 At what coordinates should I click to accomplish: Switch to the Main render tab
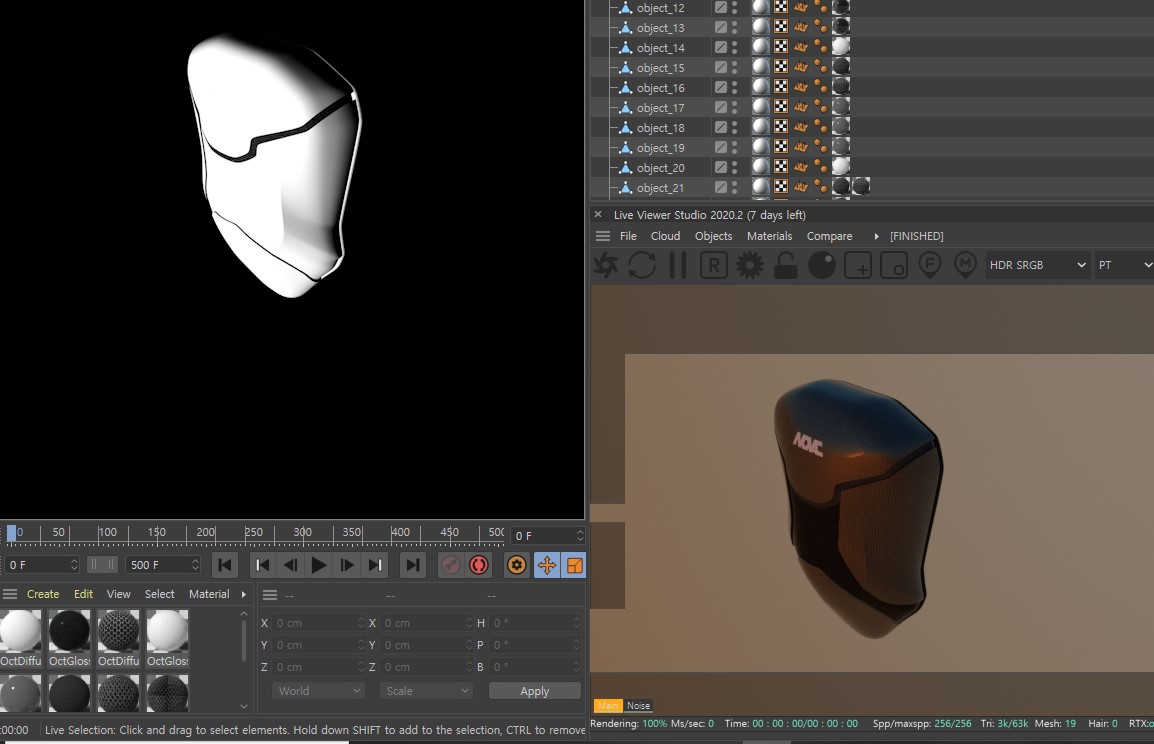[x=608, y=706]
